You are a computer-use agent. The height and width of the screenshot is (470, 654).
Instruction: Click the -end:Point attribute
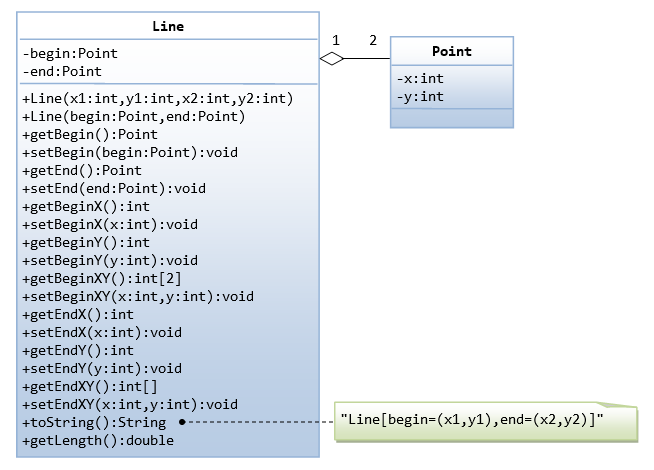pos(61,71)
